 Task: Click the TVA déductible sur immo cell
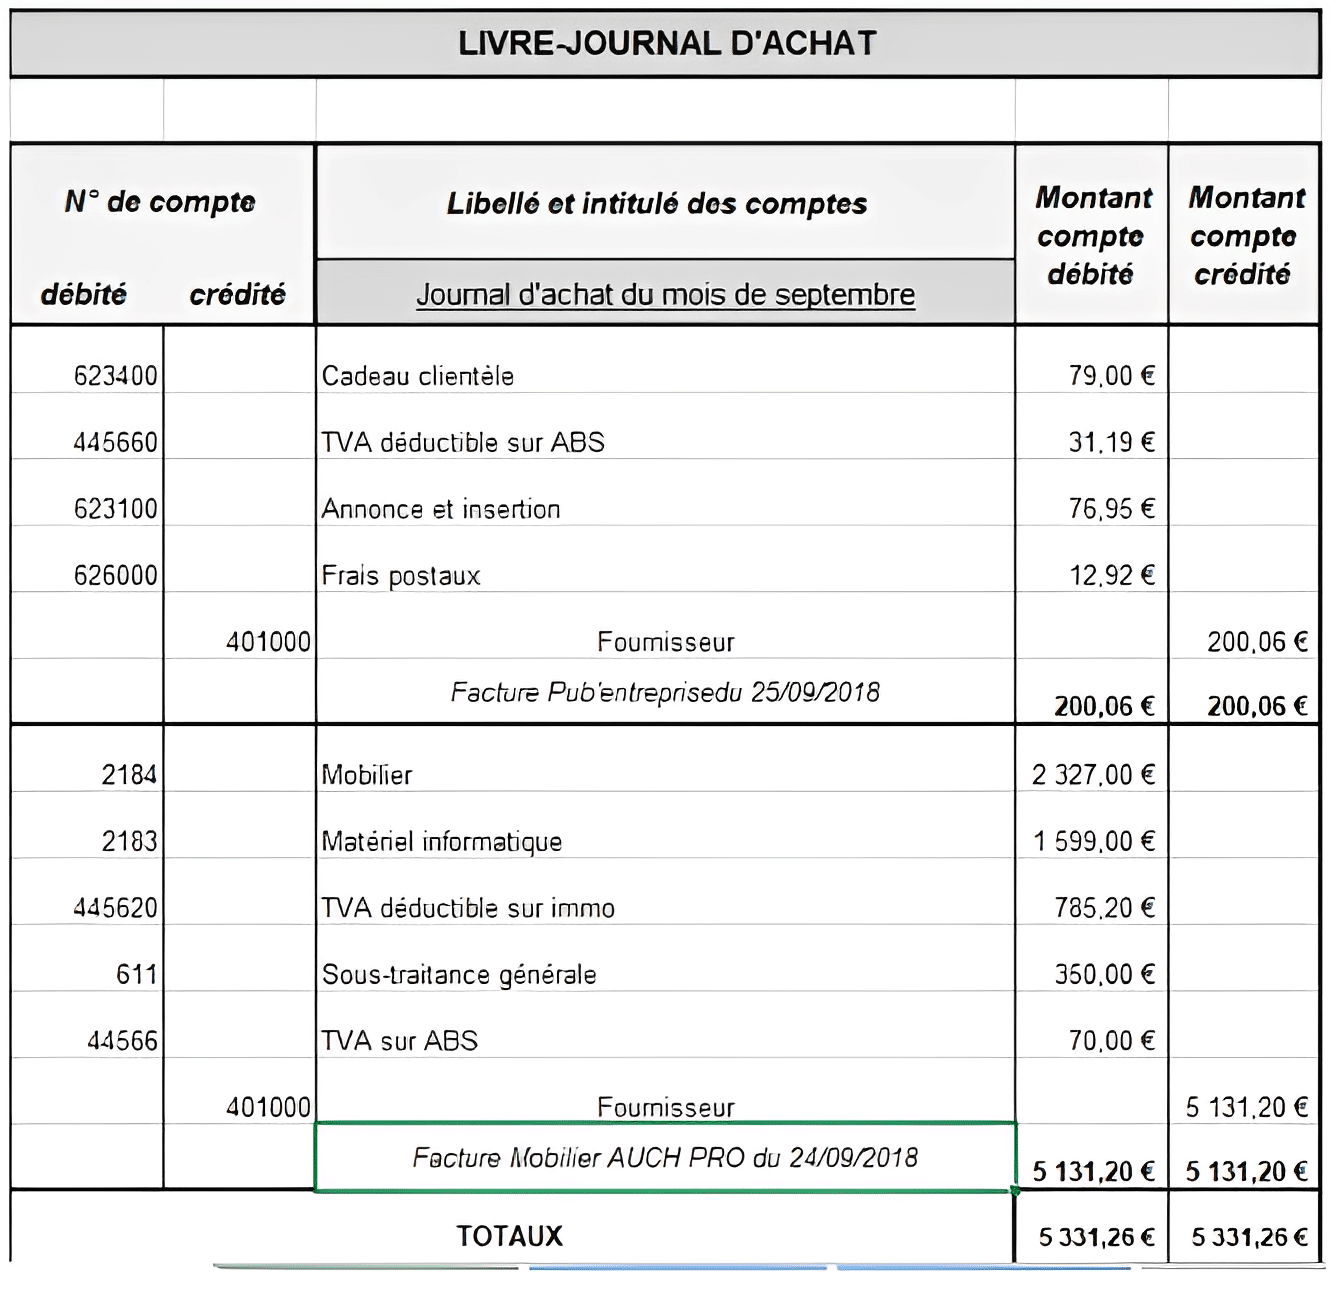[665, 907]
